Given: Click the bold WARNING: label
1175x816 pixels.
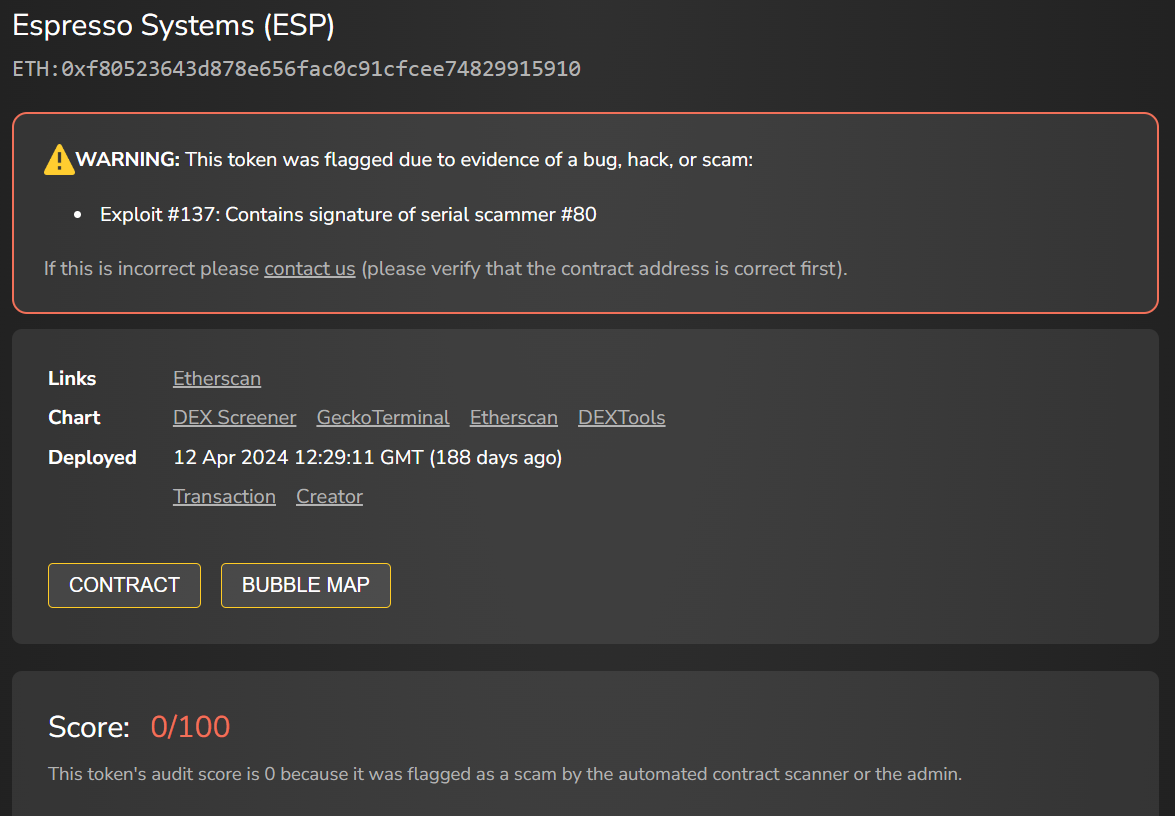Looking at the screenshot, I should pyautogui.click(x=128, y=159).
